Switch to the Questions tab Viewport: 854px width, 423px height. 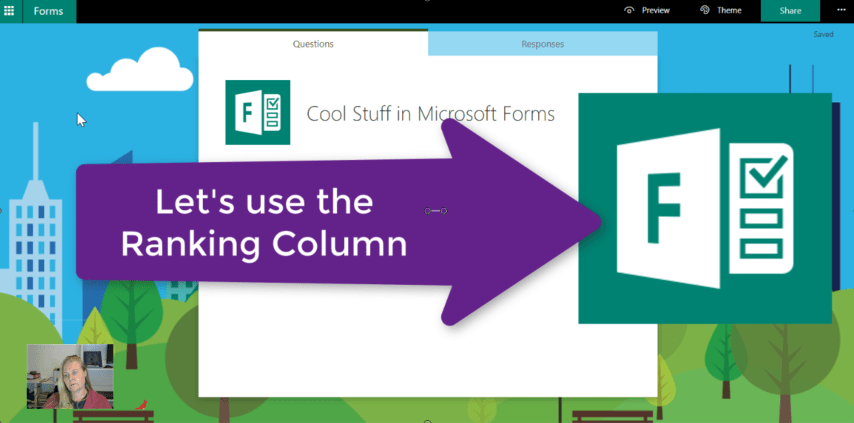pos(313,44)
